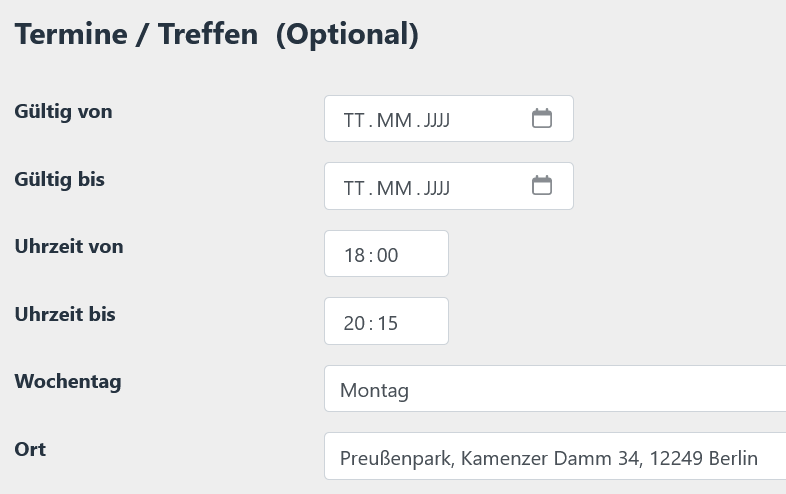The height and width of the screenshot is (494, 786).
Task: Click the Gültig von label
Action: (x=63, y=112)
